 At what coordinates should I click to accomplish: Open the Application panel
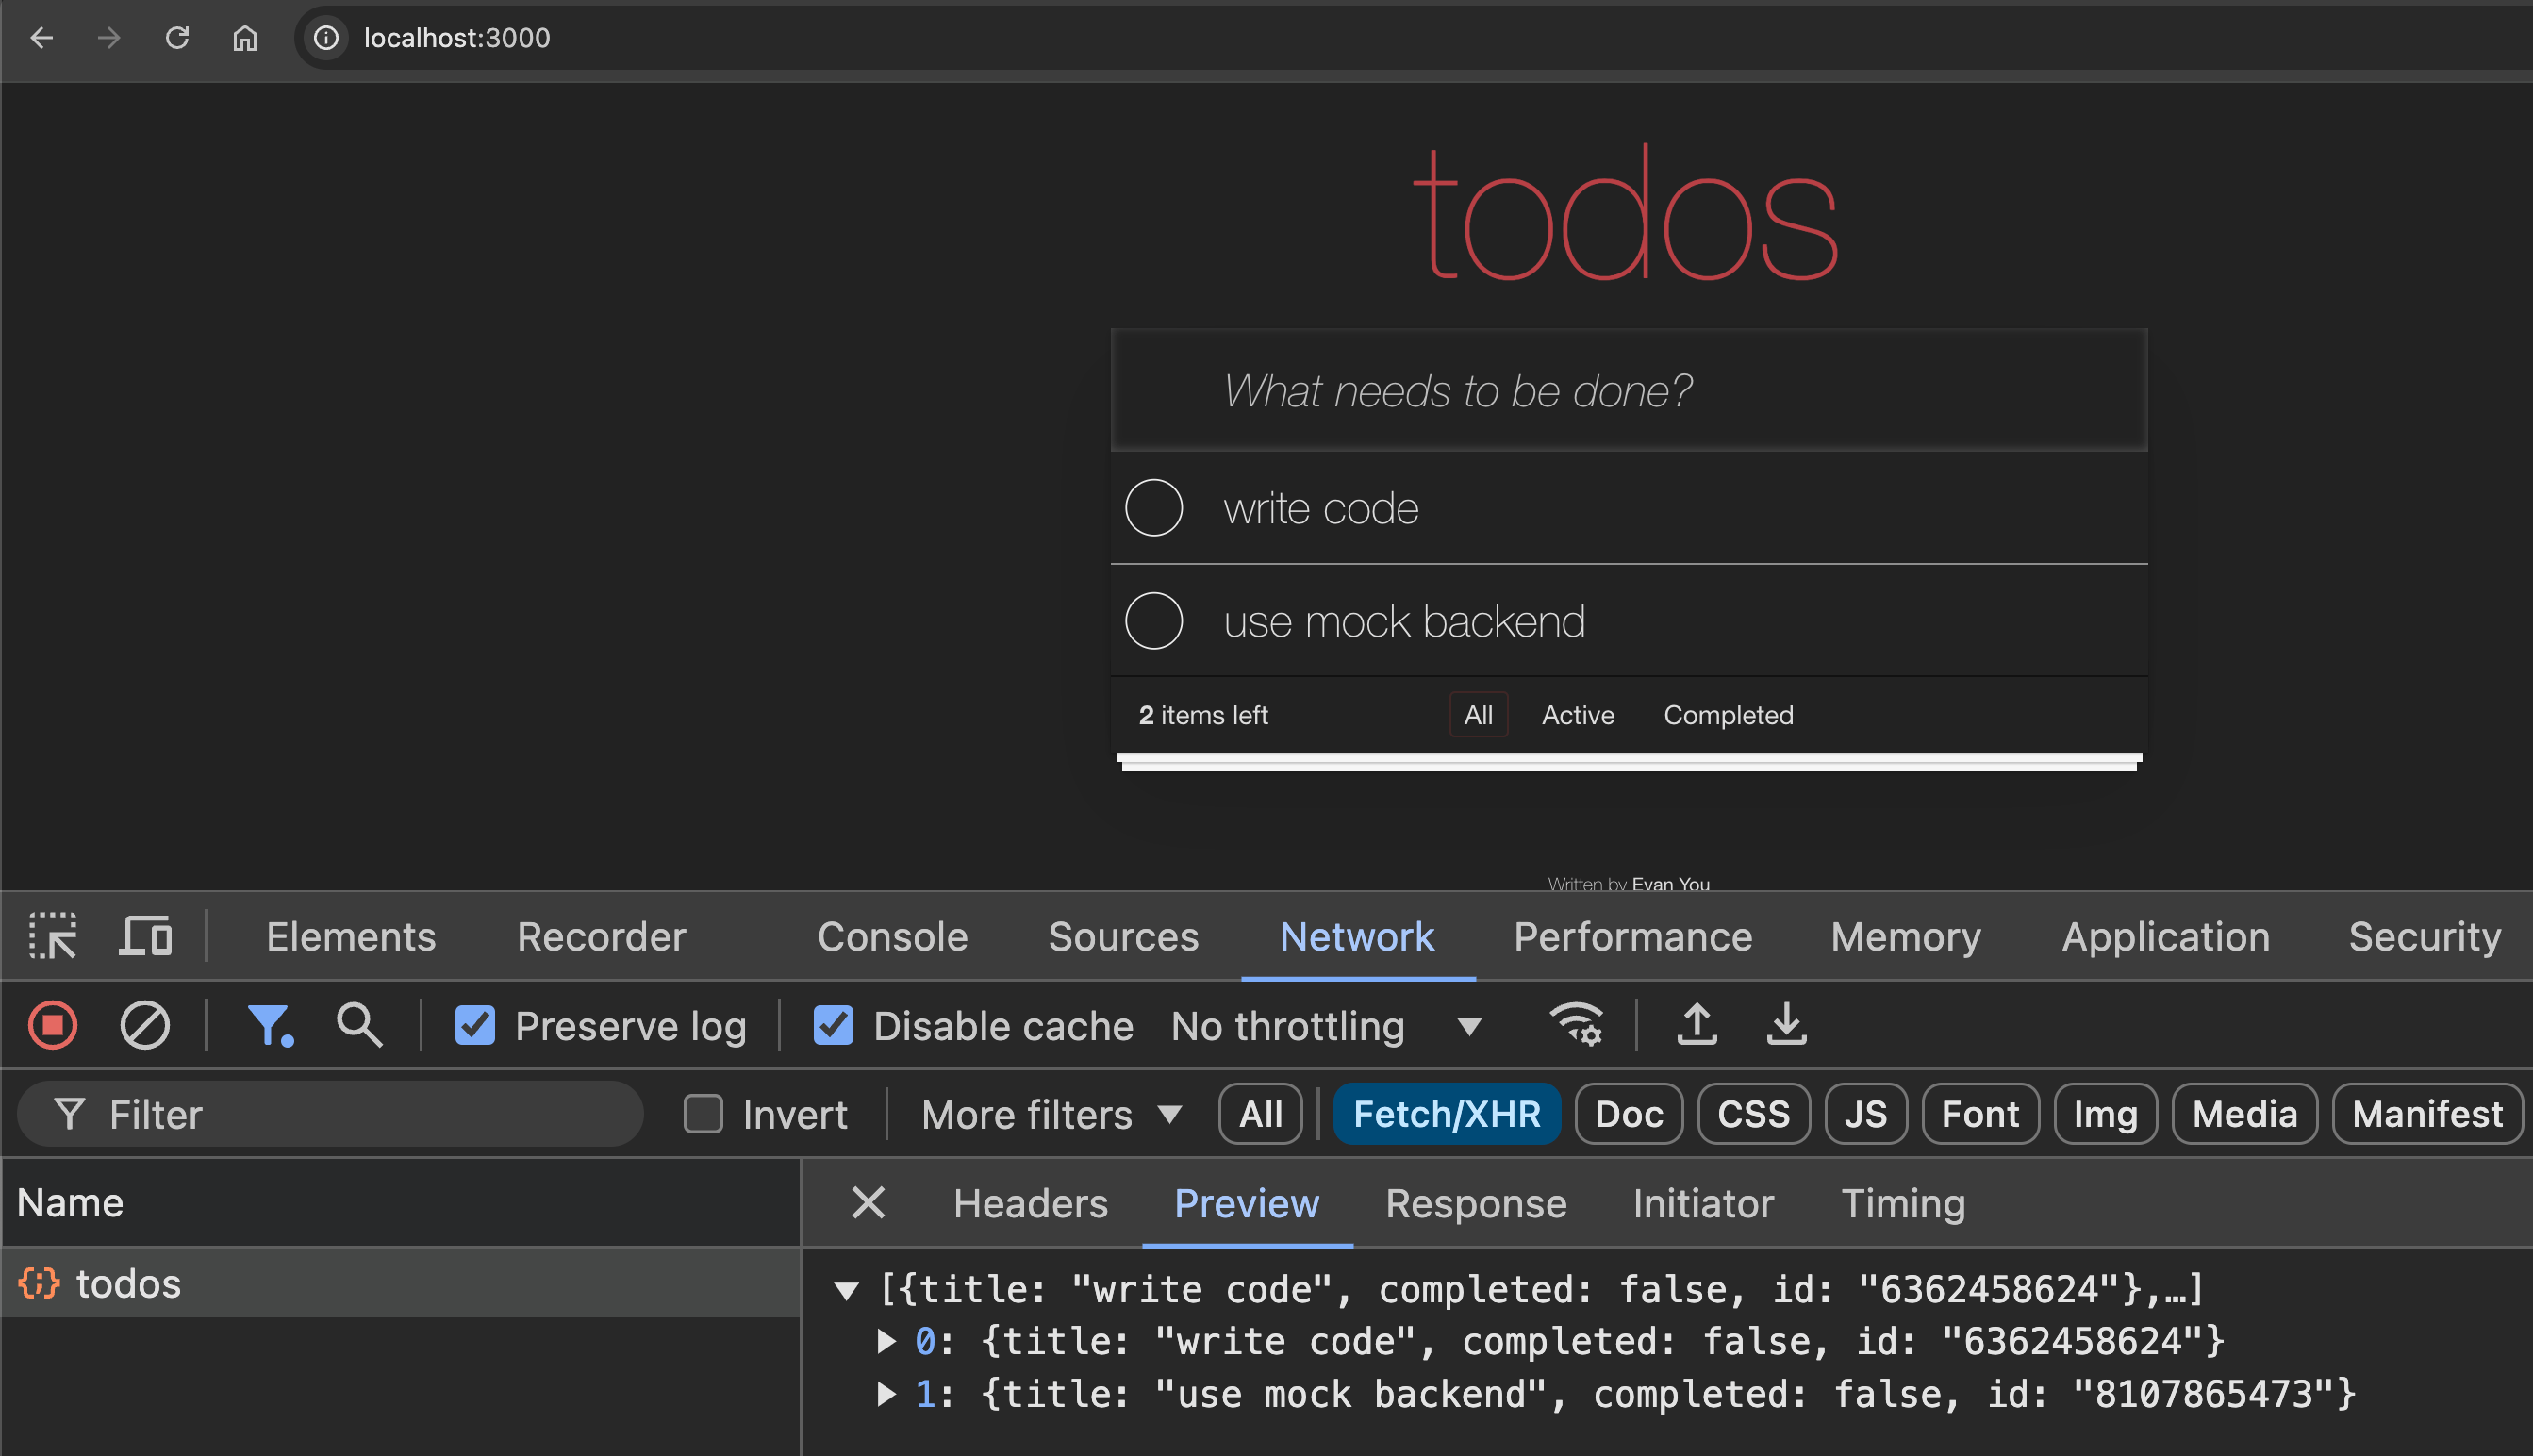2165,937
